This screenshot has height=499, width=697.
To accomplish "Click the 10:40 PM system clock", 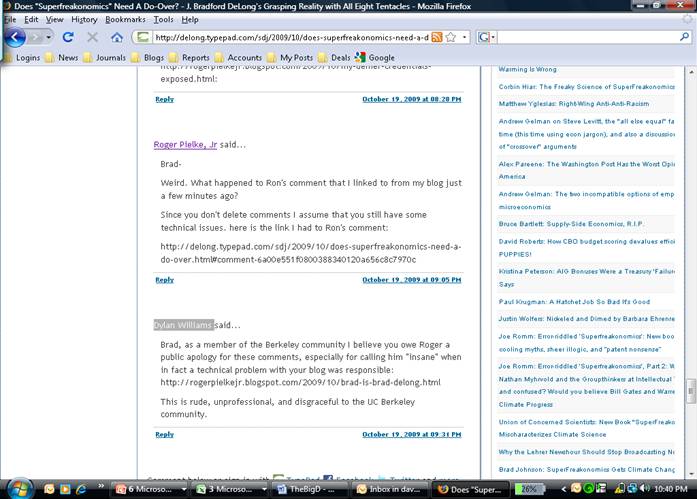I will point(671,489).
